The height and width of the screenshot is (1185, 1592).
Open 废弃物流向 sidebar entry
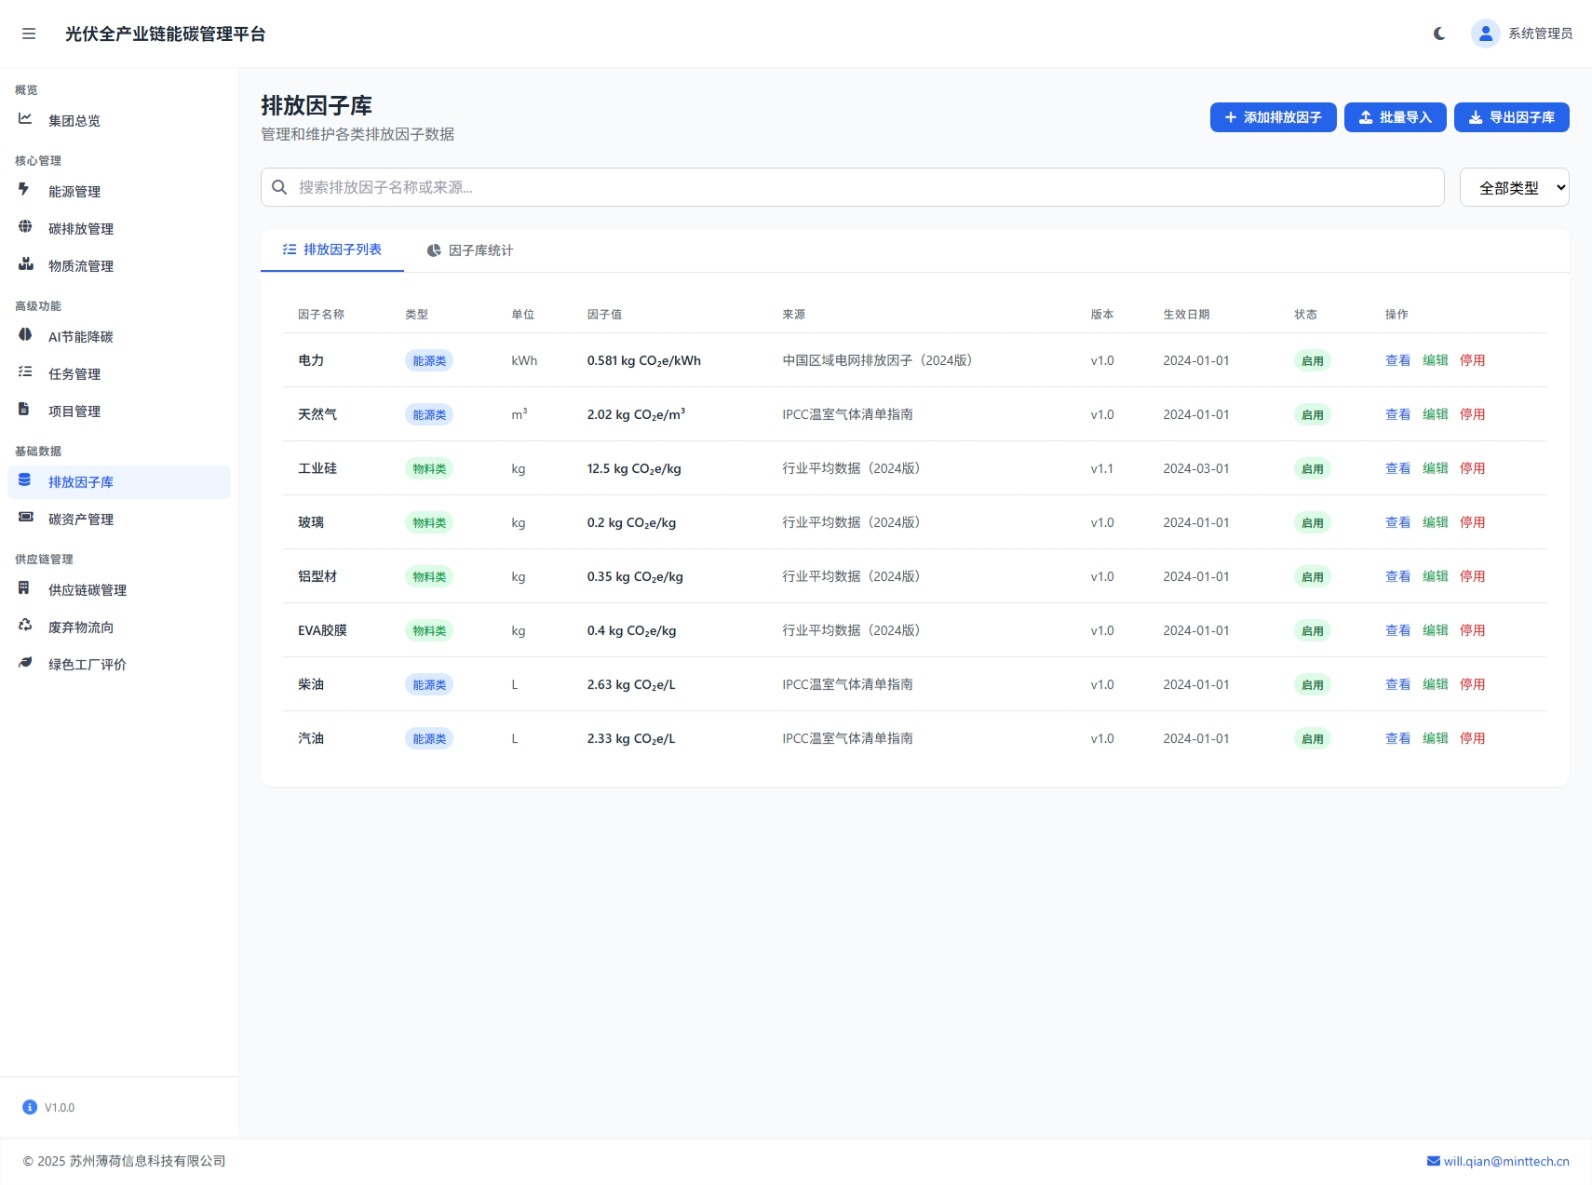point(80,628)
